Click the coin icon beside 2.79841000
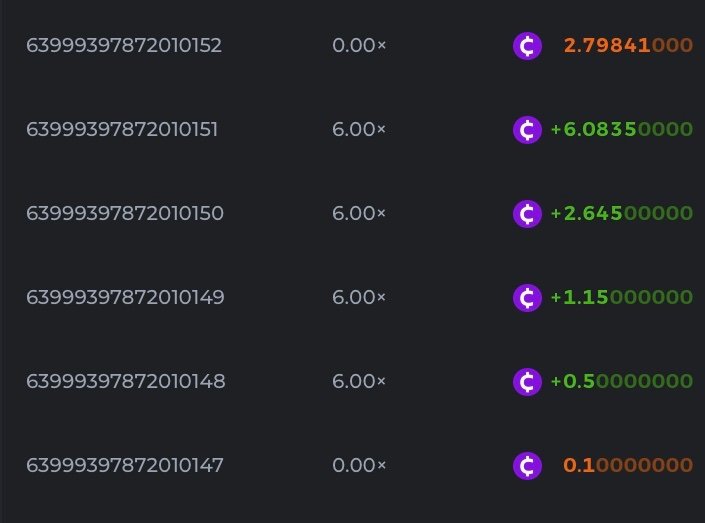 tap(527, 46)
